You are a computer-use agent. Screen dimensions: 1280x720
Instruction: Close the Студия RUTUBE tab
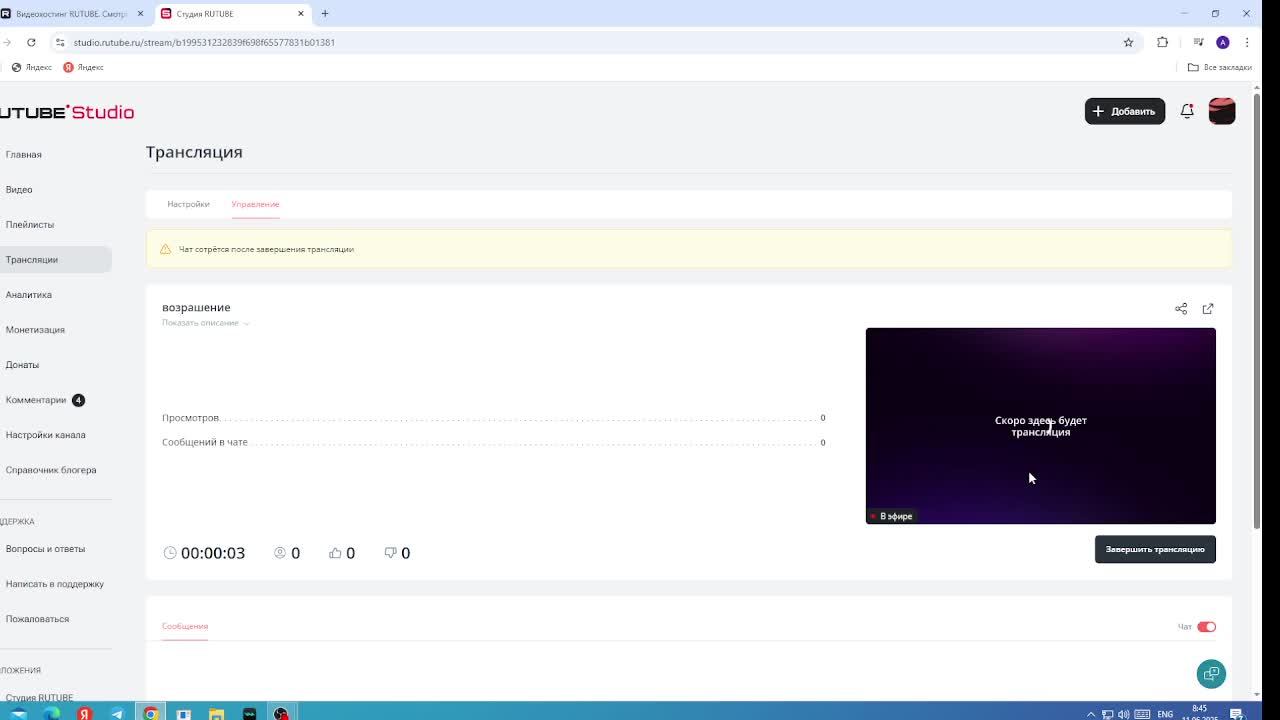coord(301,13)
